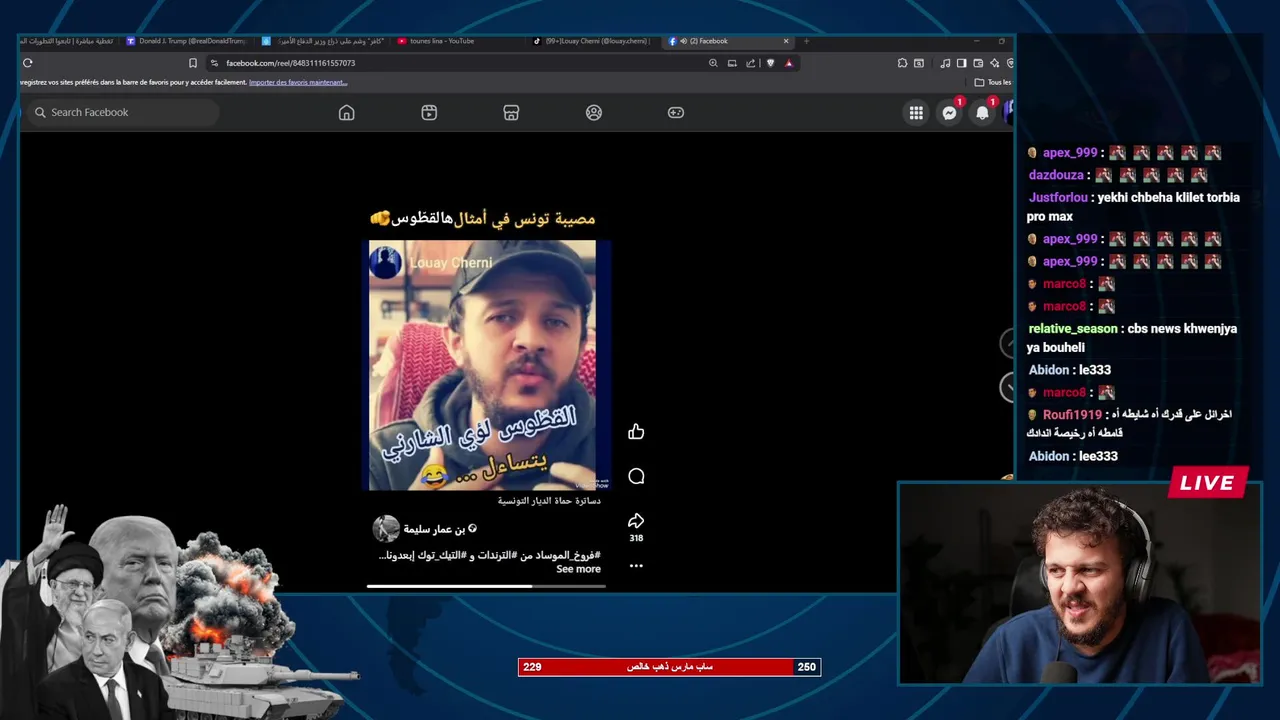Close the Facebook tab
Image resolution: width=1280 pixels, height=720 pixels.
pyautogui.click(x=786, y=41)
